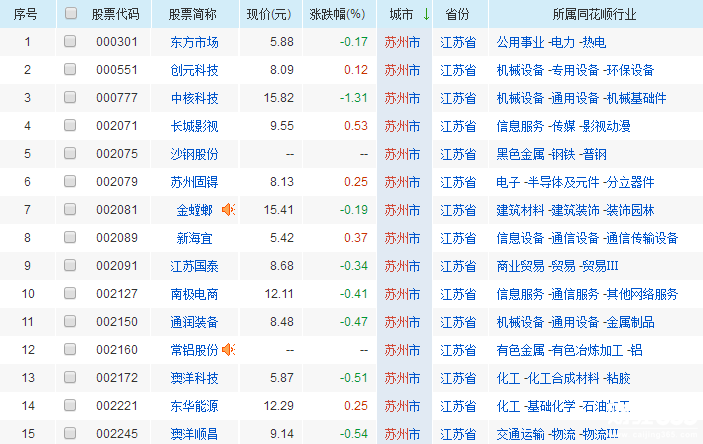The height and width of the screenshot is (444, 703).
Task: Open the 化工 -化工合成材料 -粘胶 industry link
Action: (x=563, y=378)
